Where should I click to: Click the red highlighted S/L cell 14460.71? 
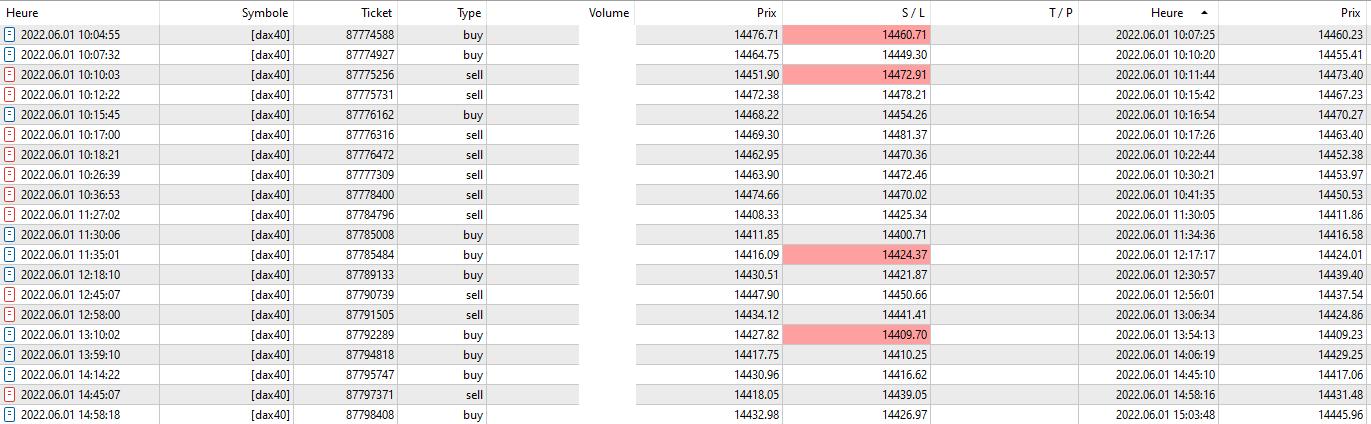click(856, 34)
